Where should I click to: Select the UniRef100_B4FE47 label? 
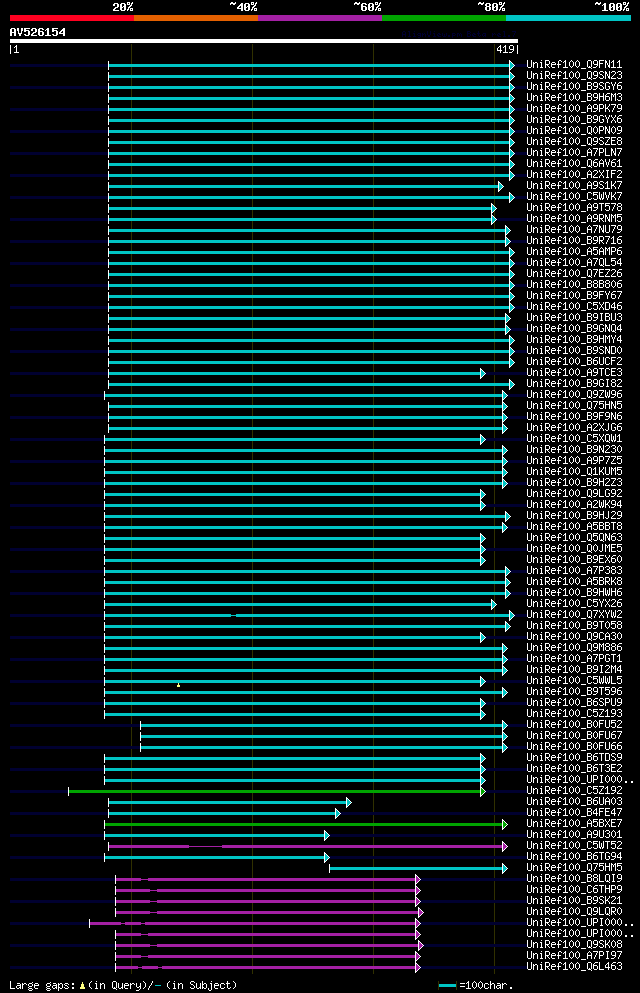574,813
